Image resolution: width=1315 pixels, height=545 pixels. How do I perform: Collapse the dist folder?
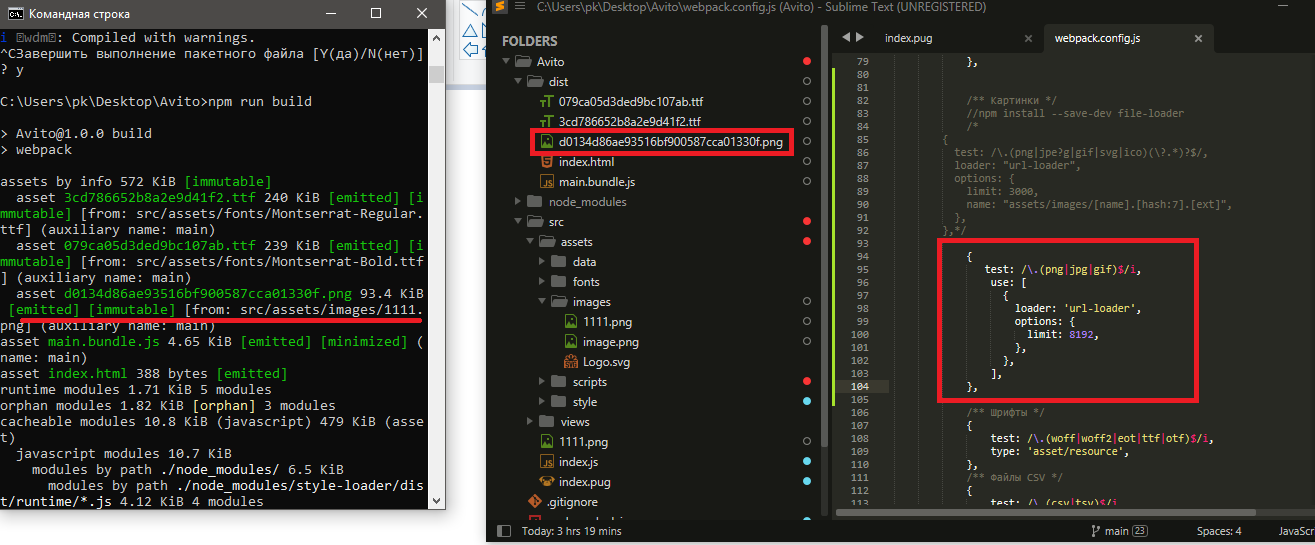pos(518,82)
